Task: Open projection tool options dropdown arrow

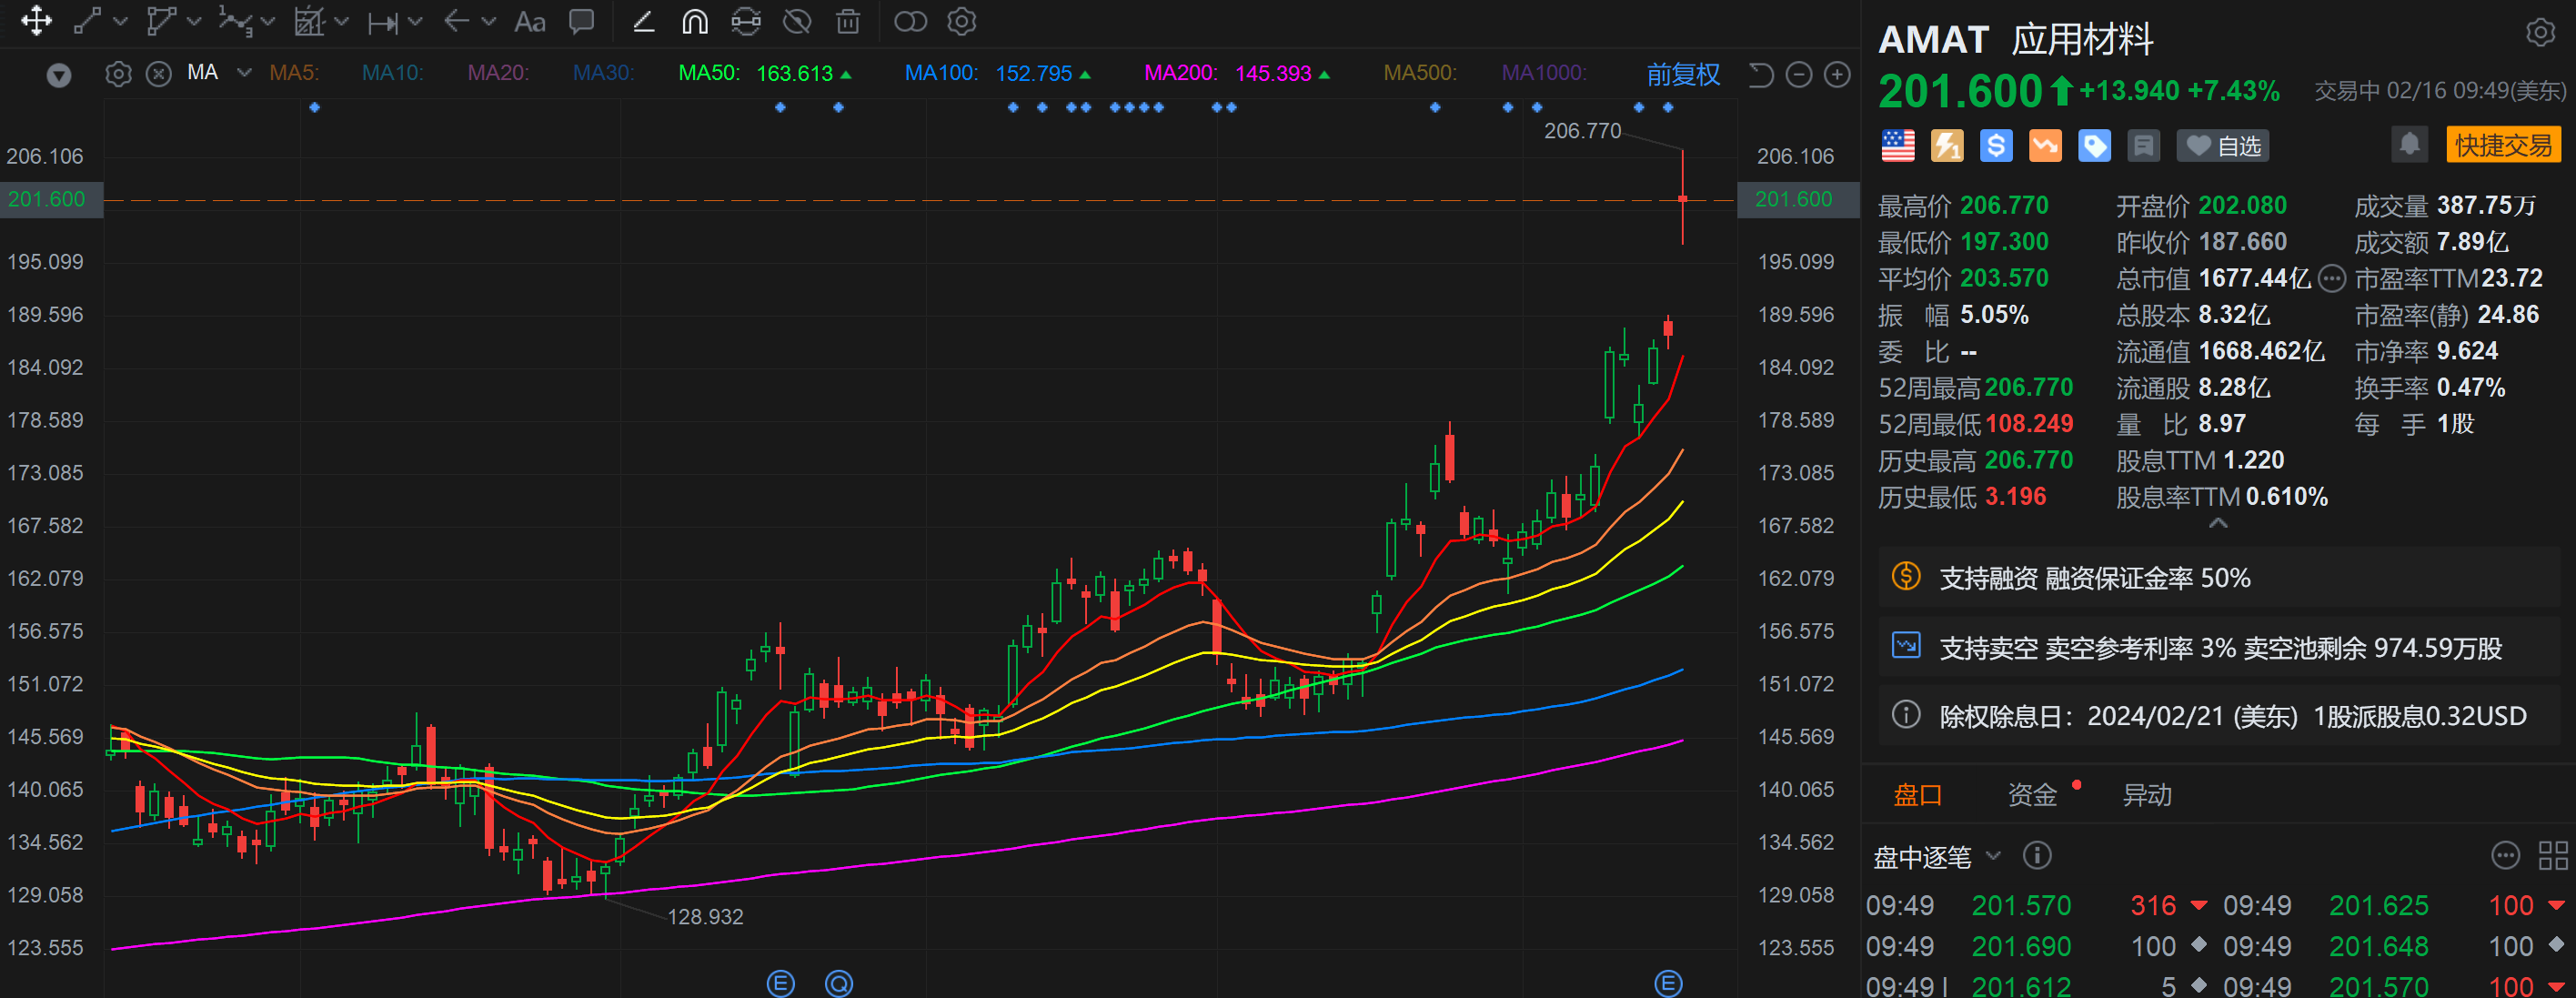Action: (x=341, y=21)
